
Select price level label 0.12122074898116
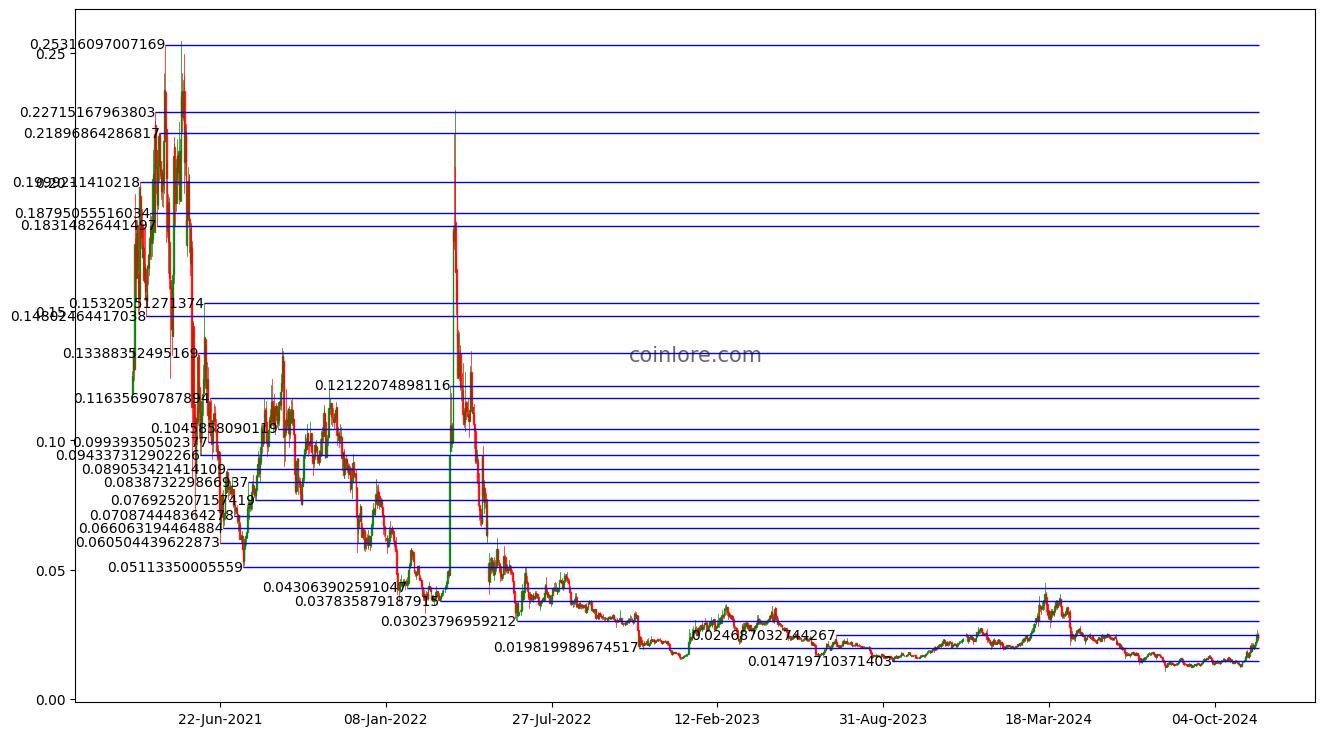[383, 386]
